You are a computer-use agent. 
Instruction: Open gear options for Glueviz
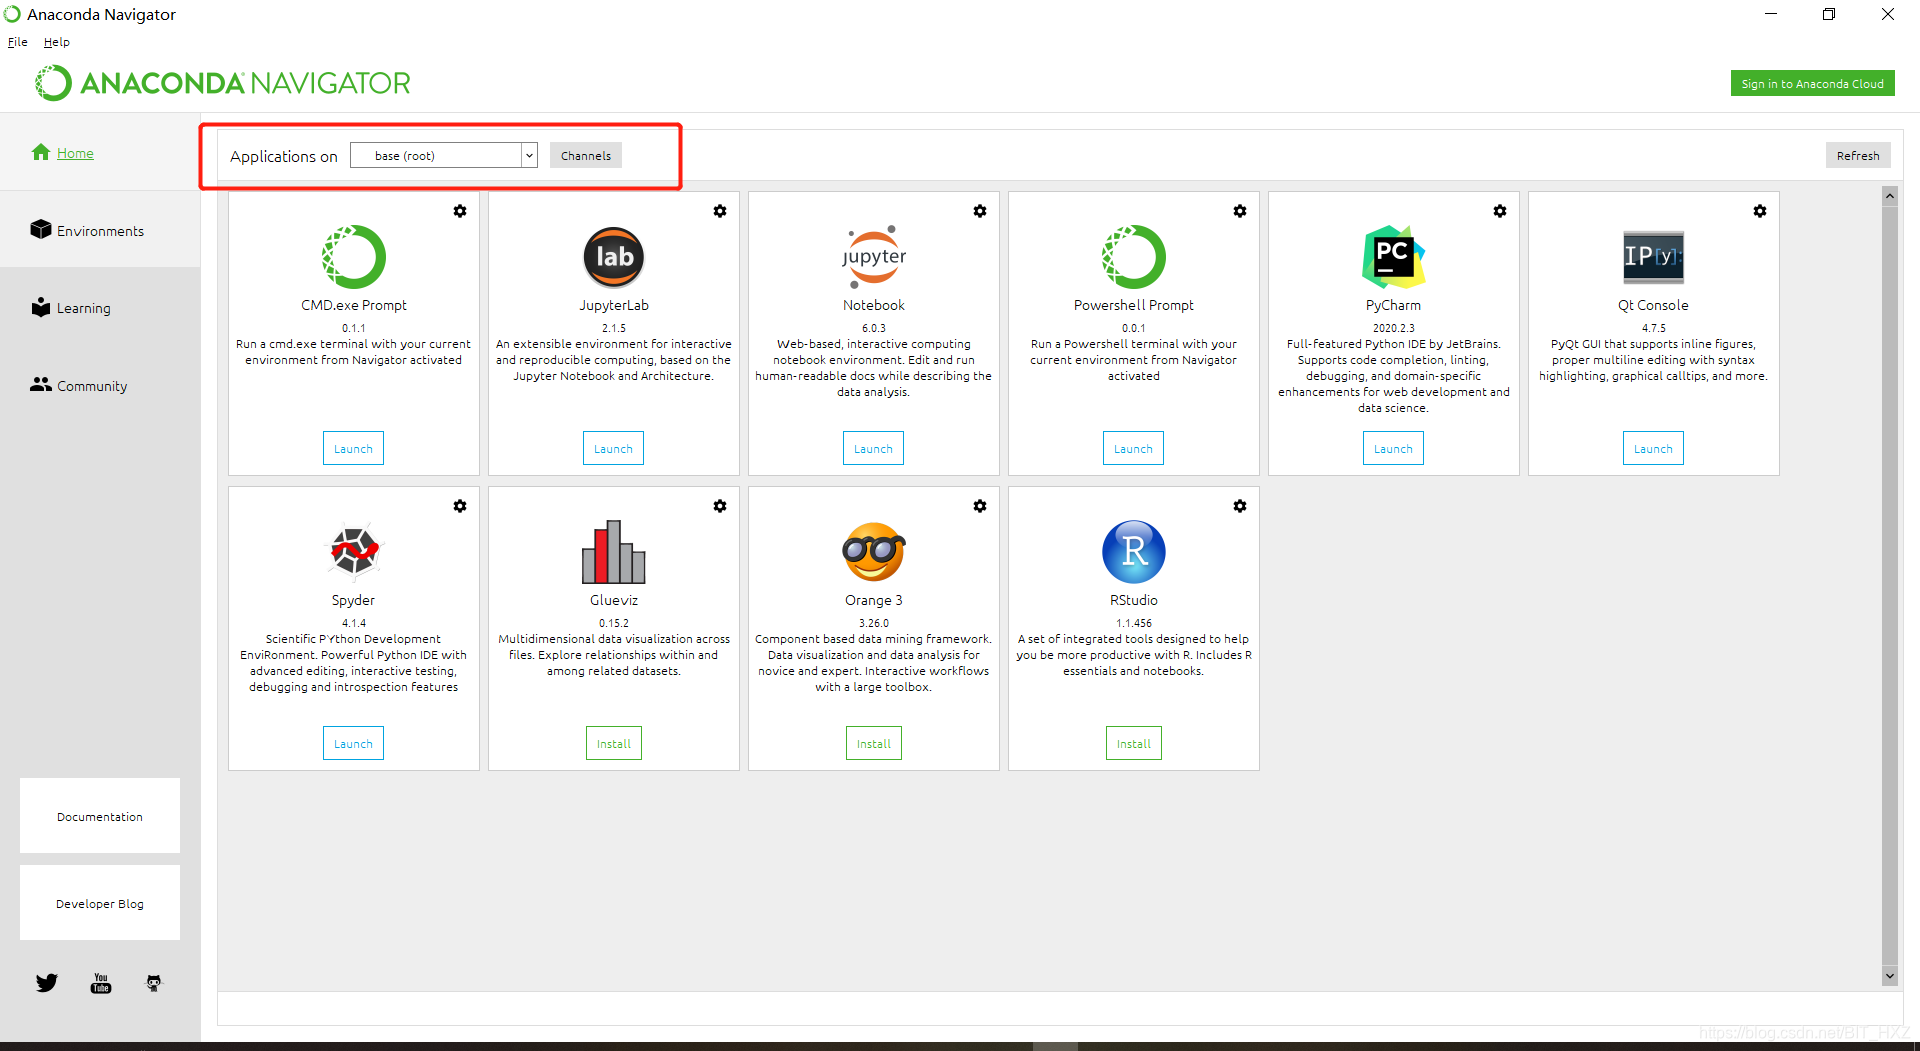[720, 506]
